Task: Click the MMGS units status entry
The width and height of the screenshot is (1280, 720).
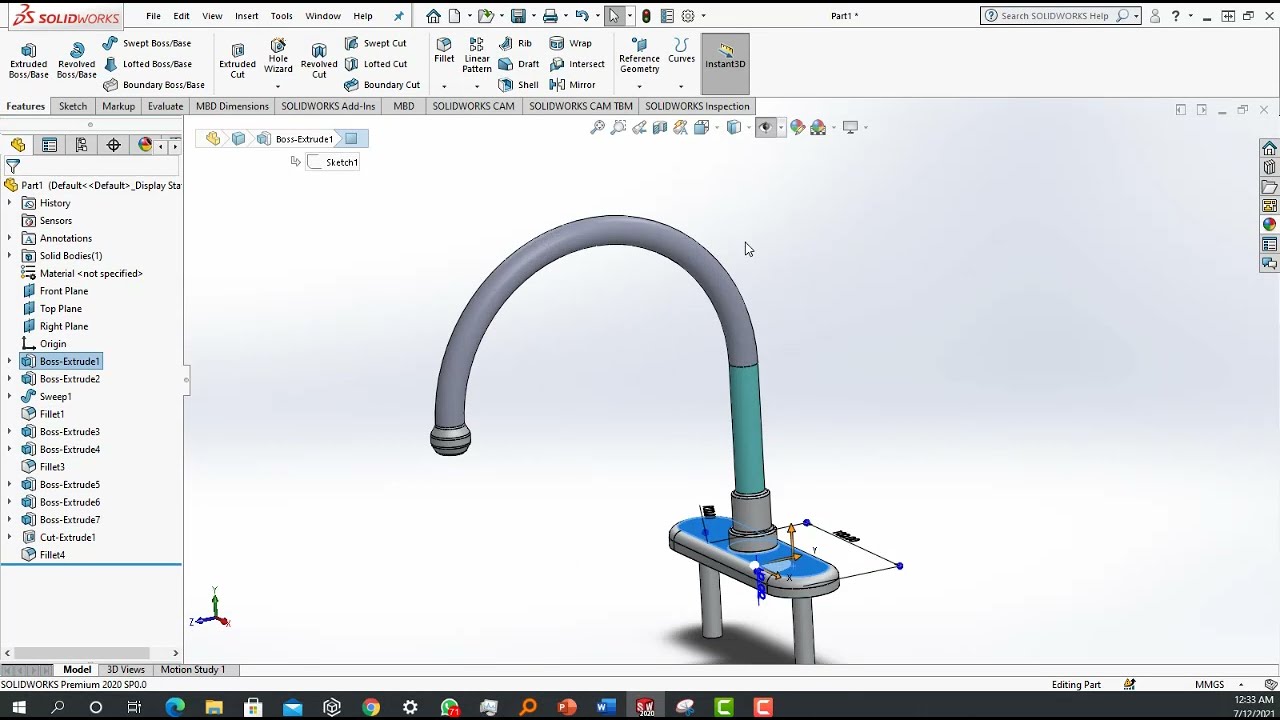Action: tap(1209, 685)
